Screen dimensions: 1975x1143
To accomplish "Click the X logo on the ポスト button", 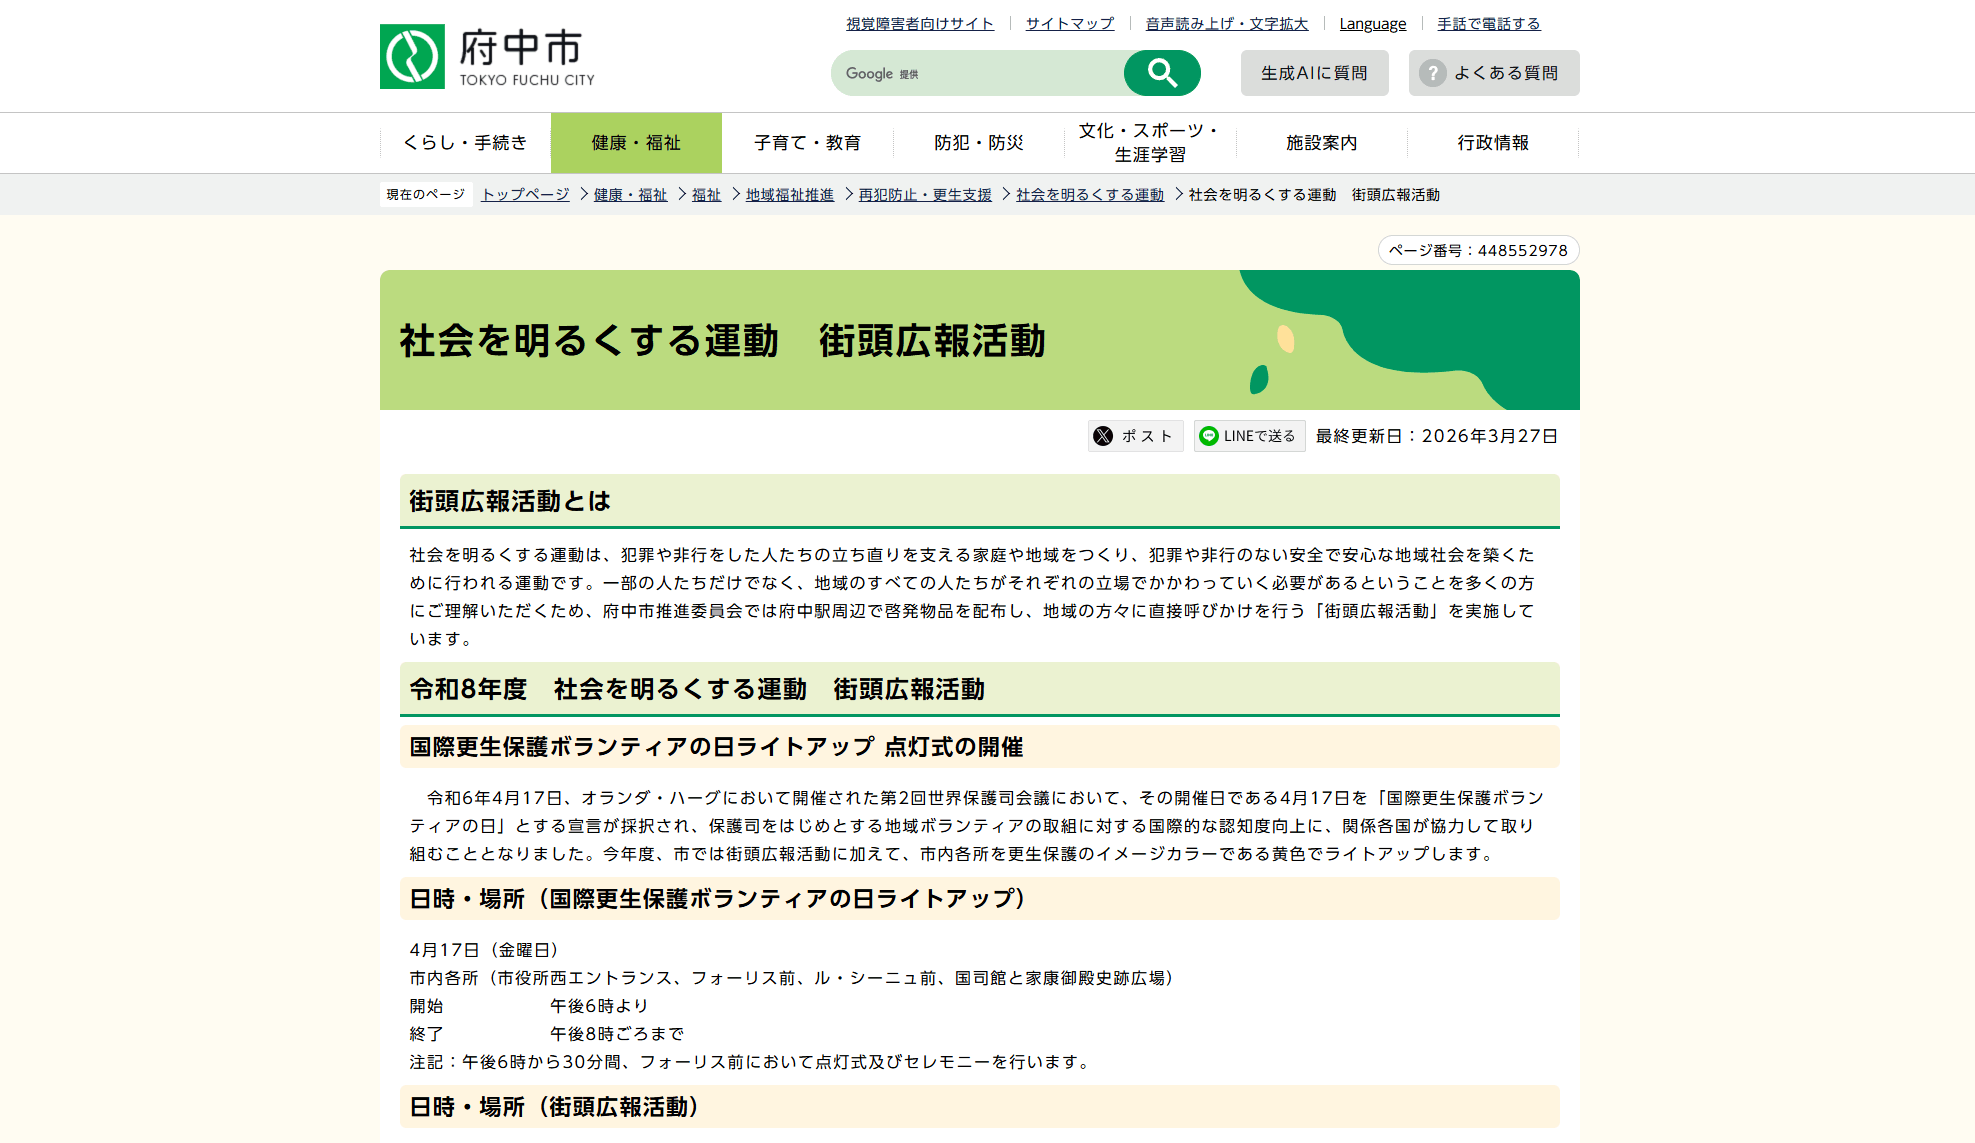I will 1103,436.
